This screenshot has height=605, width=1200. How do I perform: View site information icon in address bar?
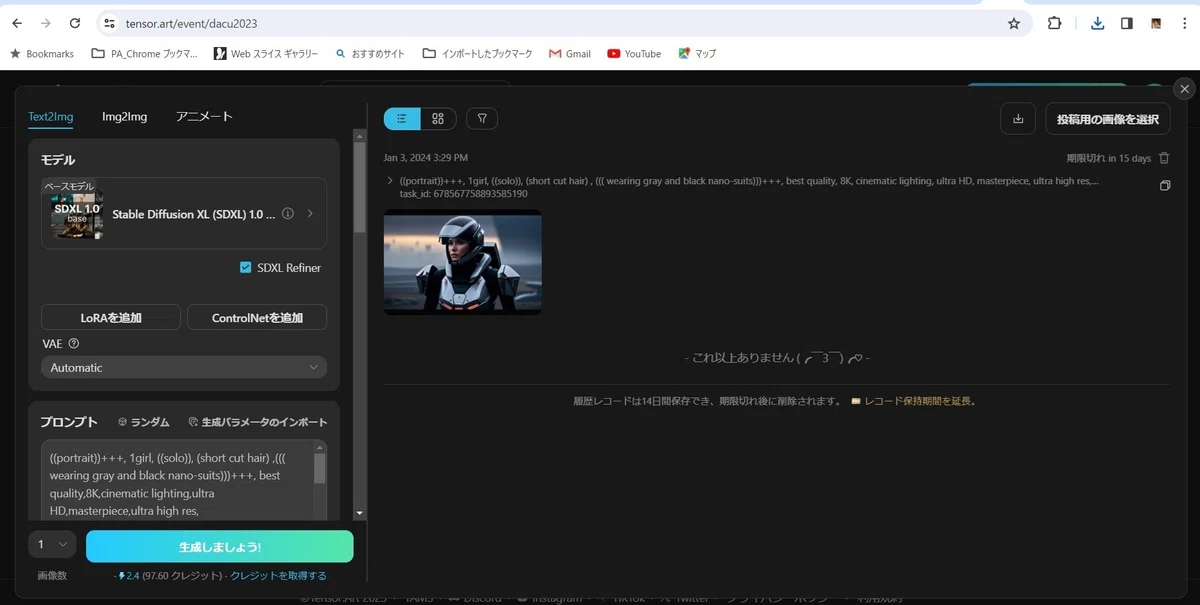[x=108, y=23]
